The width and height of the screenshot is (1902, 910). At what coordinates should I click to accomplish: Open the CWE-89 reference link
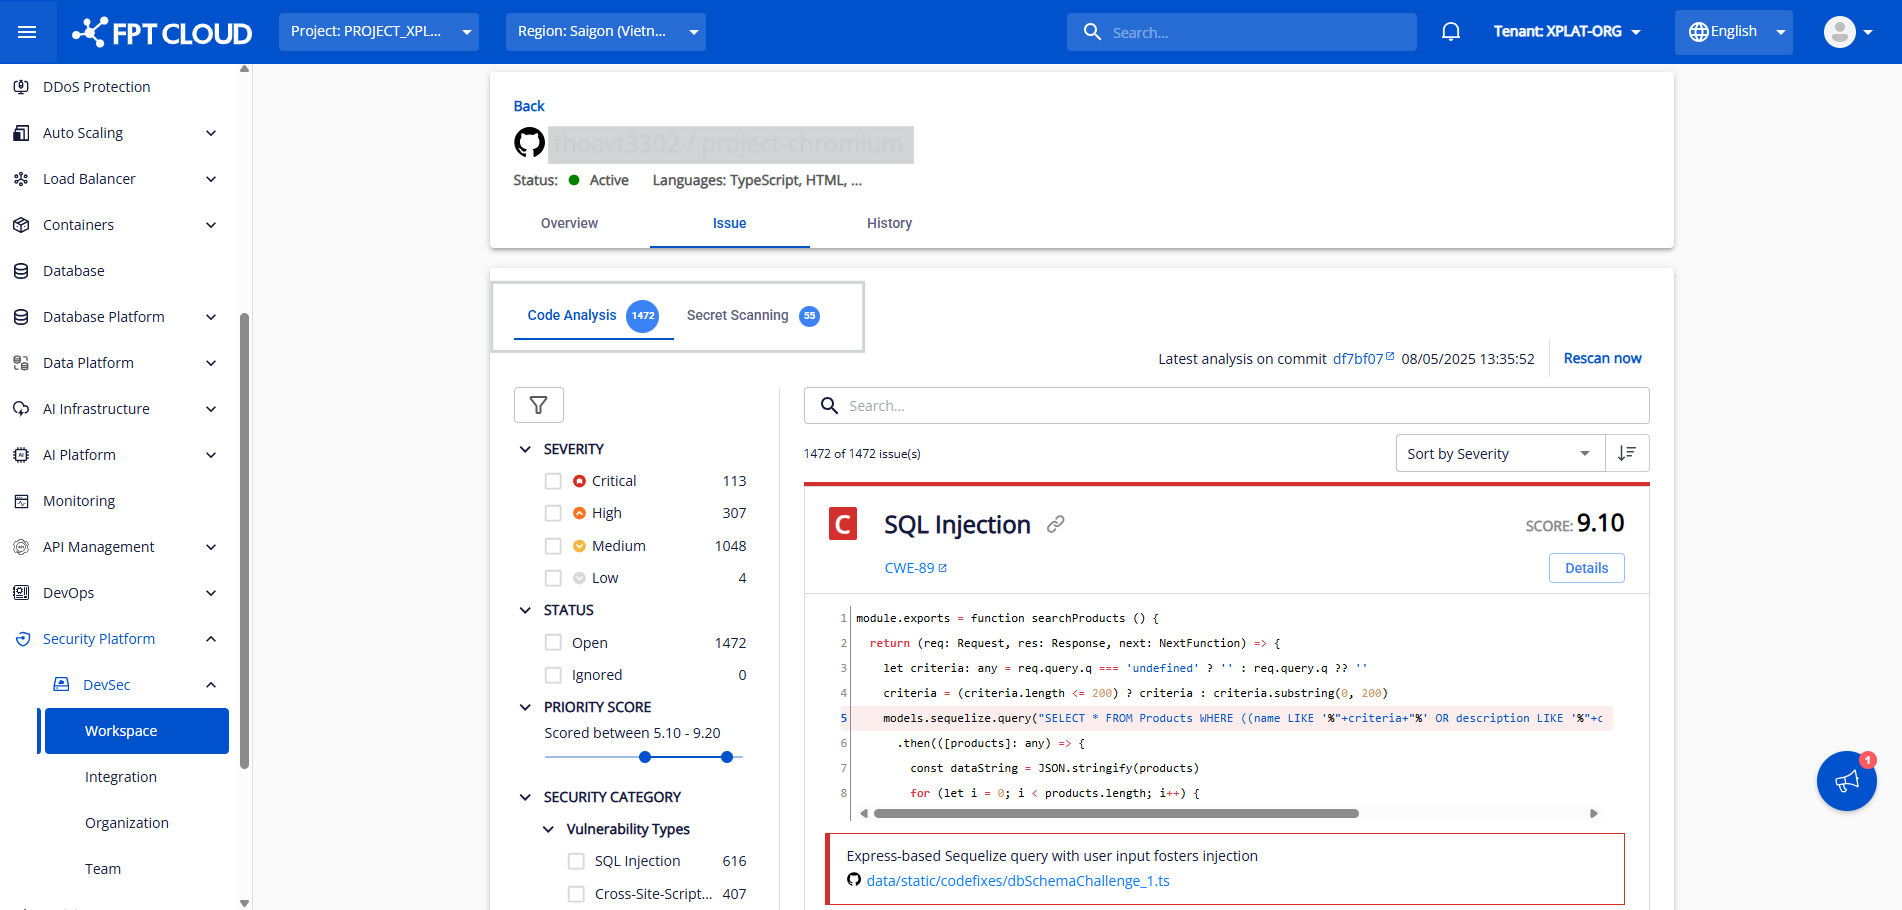click(915, 568)
